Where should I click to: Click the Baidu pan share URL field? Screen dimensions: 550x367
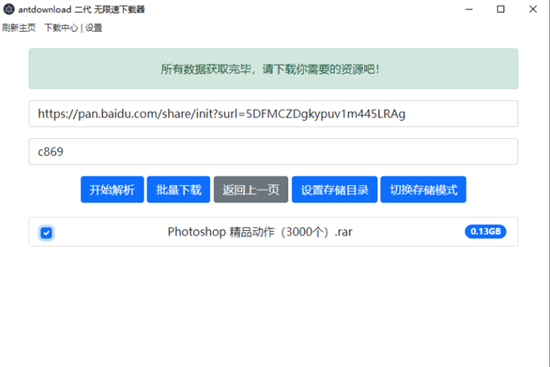pos(273,114)
